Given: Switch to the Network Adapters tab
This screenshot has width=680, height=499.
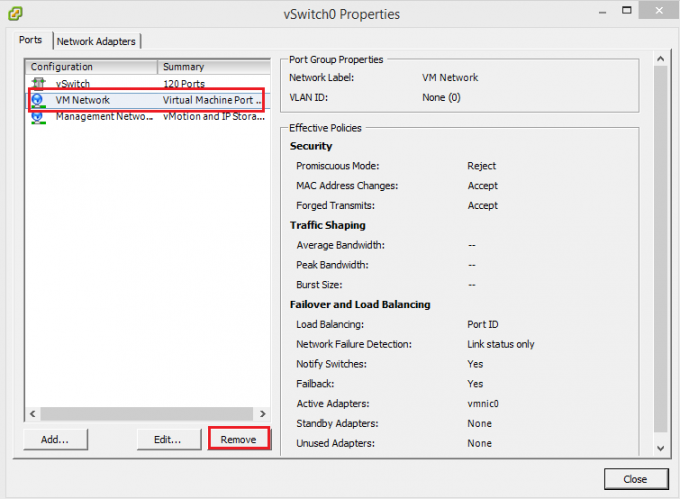Looking at the screenshot, I should coord(97,41).
